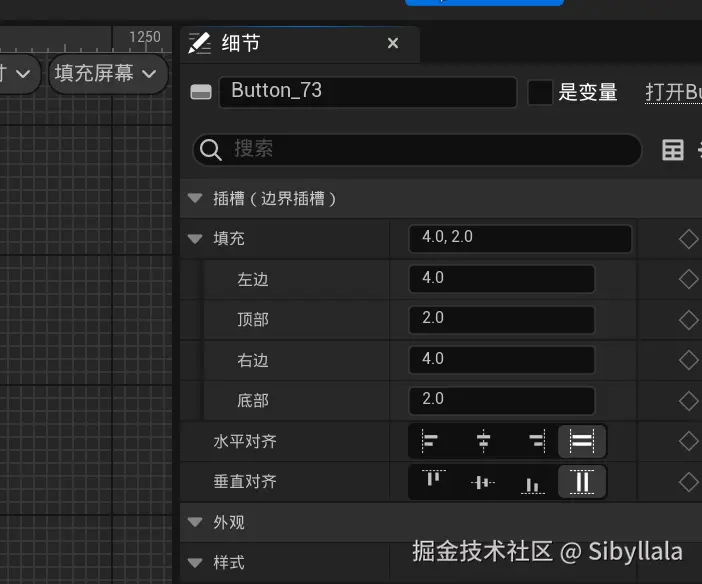The width and height of the screenshot is (702, 584).
Task: Set 水平对齐 to right align
Action: (x=536, y=441)
